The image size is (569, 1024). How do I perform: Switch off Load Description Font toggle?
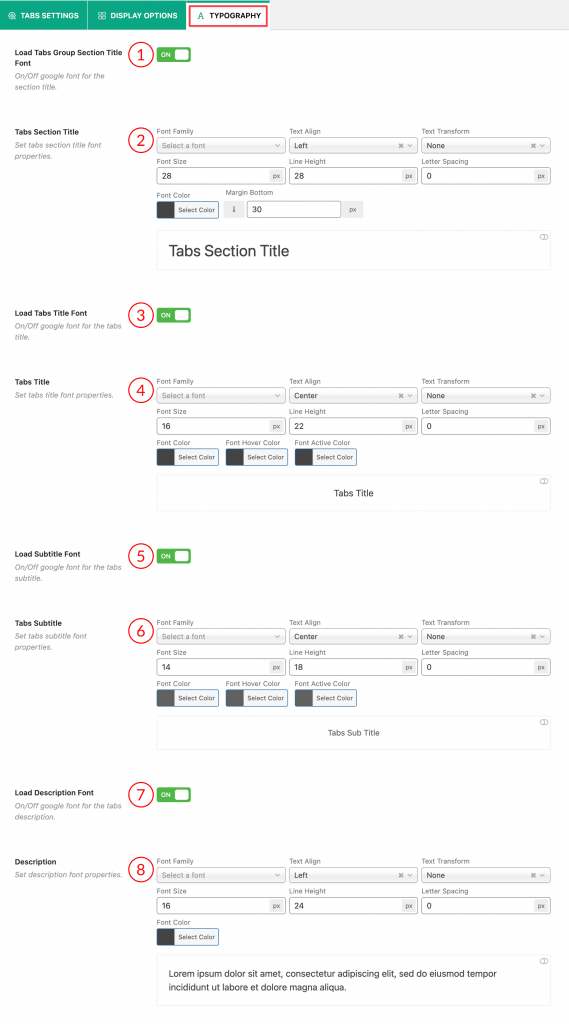(x=174, y=795)
